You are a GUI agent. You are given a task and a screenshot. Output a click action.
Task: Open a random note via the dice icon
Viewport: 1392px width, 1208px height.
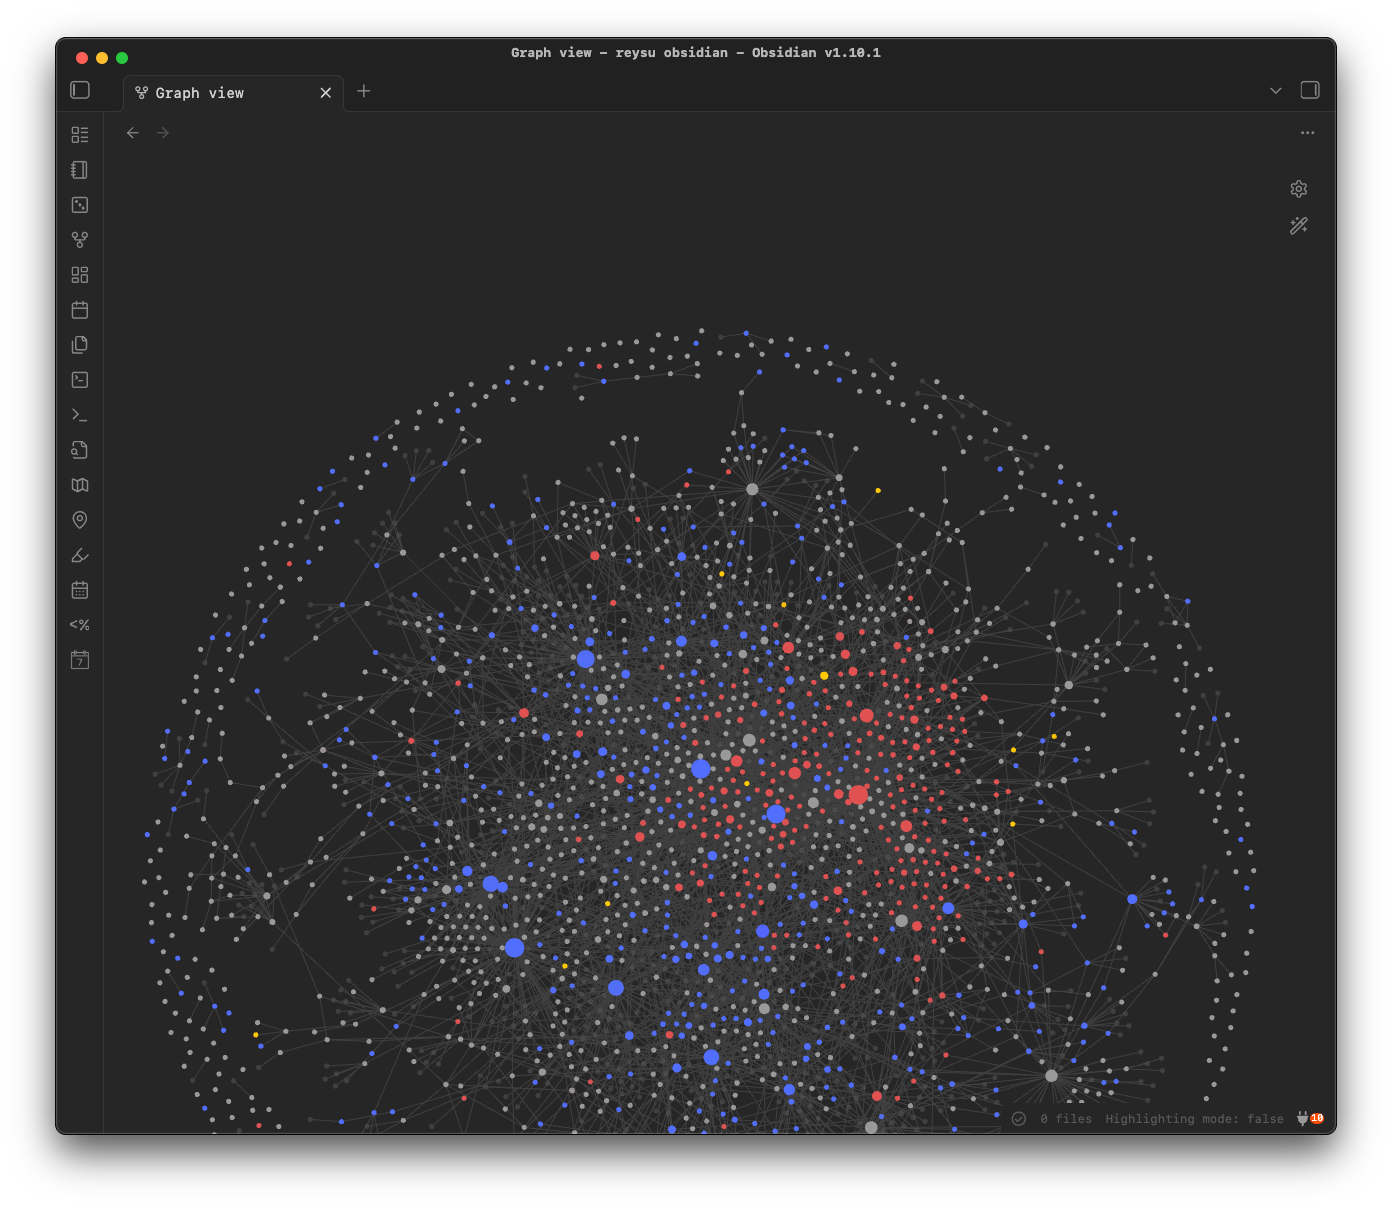coord(80,205)
